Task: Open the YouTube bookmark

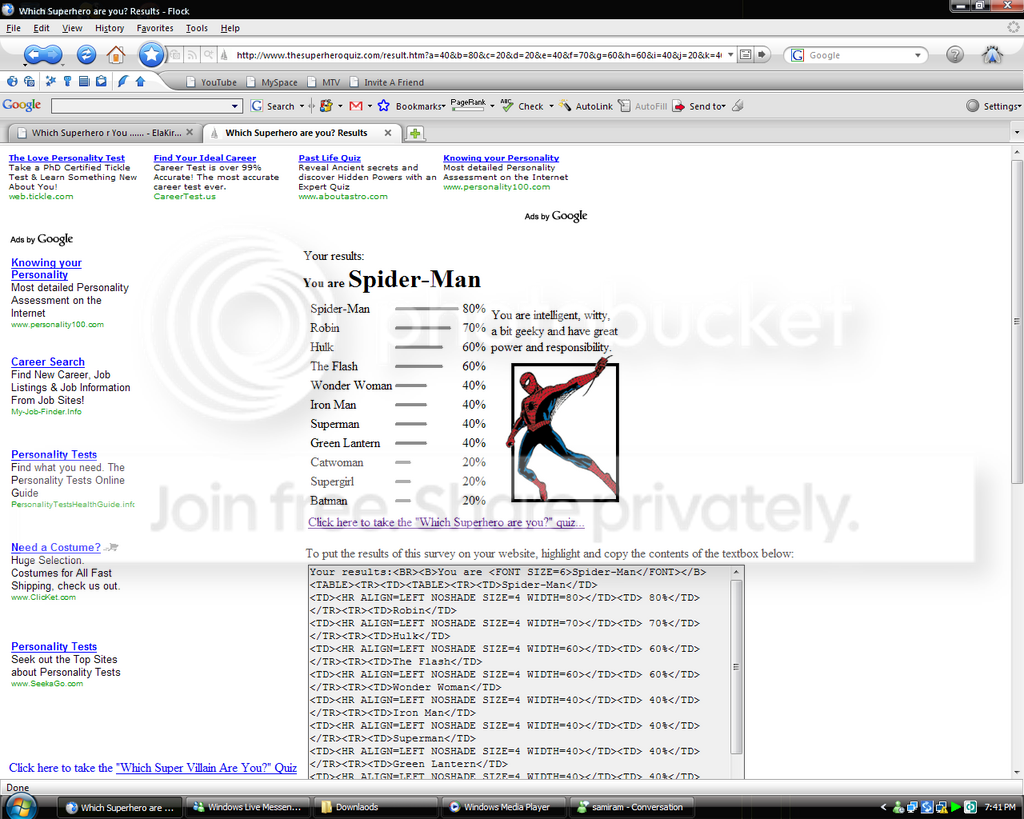Action: point(212,82)
